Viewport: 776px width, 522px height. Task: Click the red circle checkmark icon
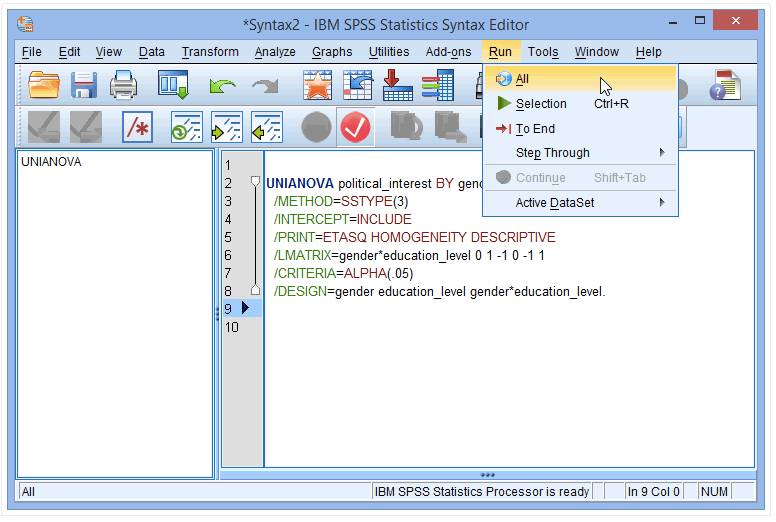[355, 127]
